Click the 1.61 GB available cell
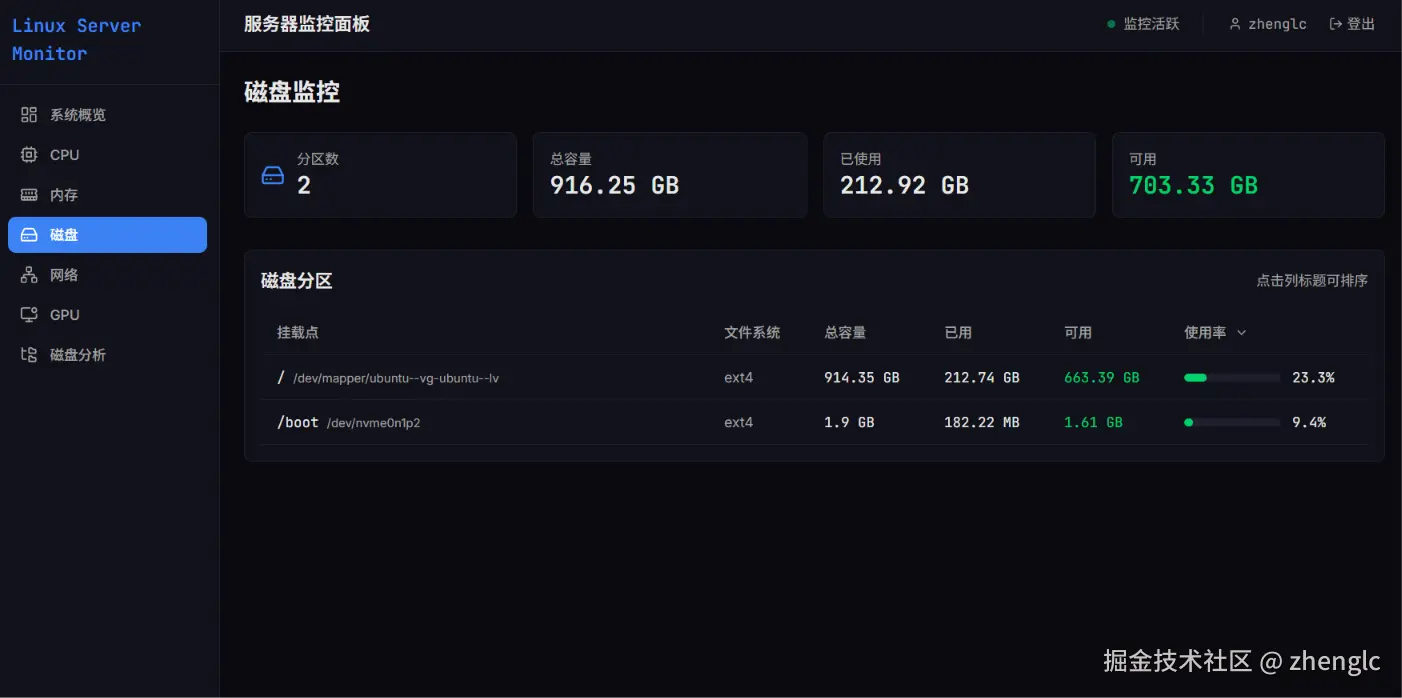This screenshot has height=698, width=1402. [1093, 423]
